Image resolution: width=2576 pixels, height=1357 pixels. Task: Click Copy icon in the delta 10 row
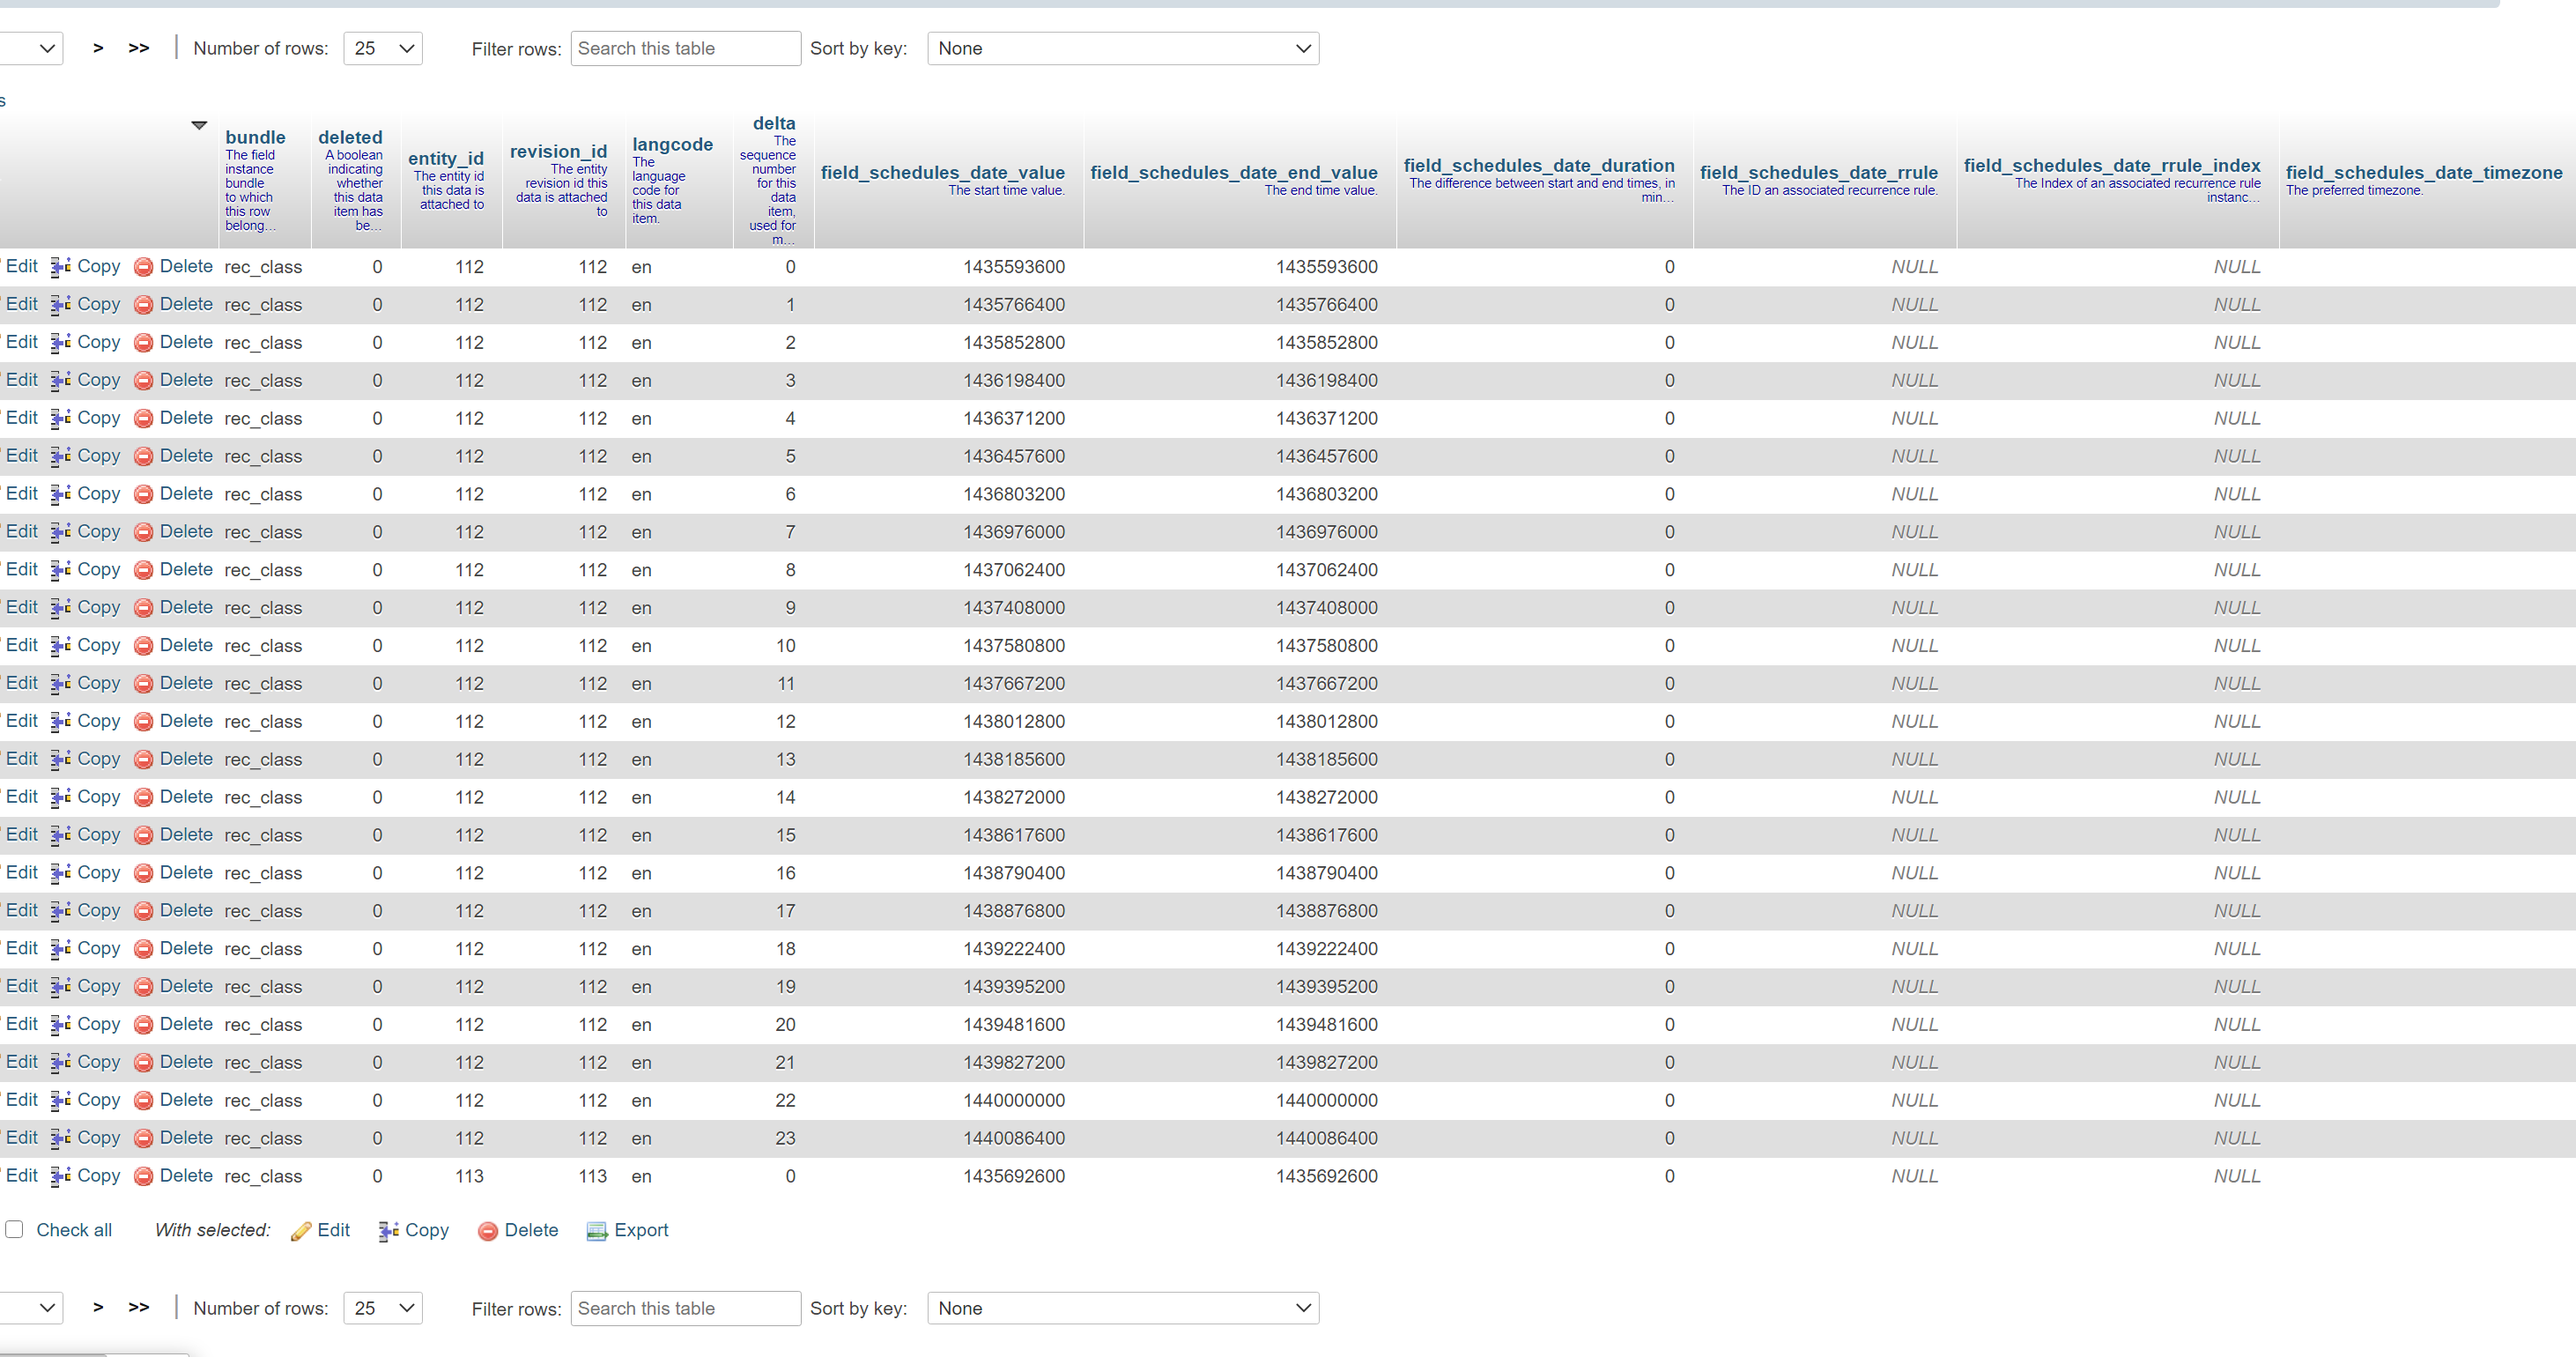pyautogui.click(x=61, y=646)
